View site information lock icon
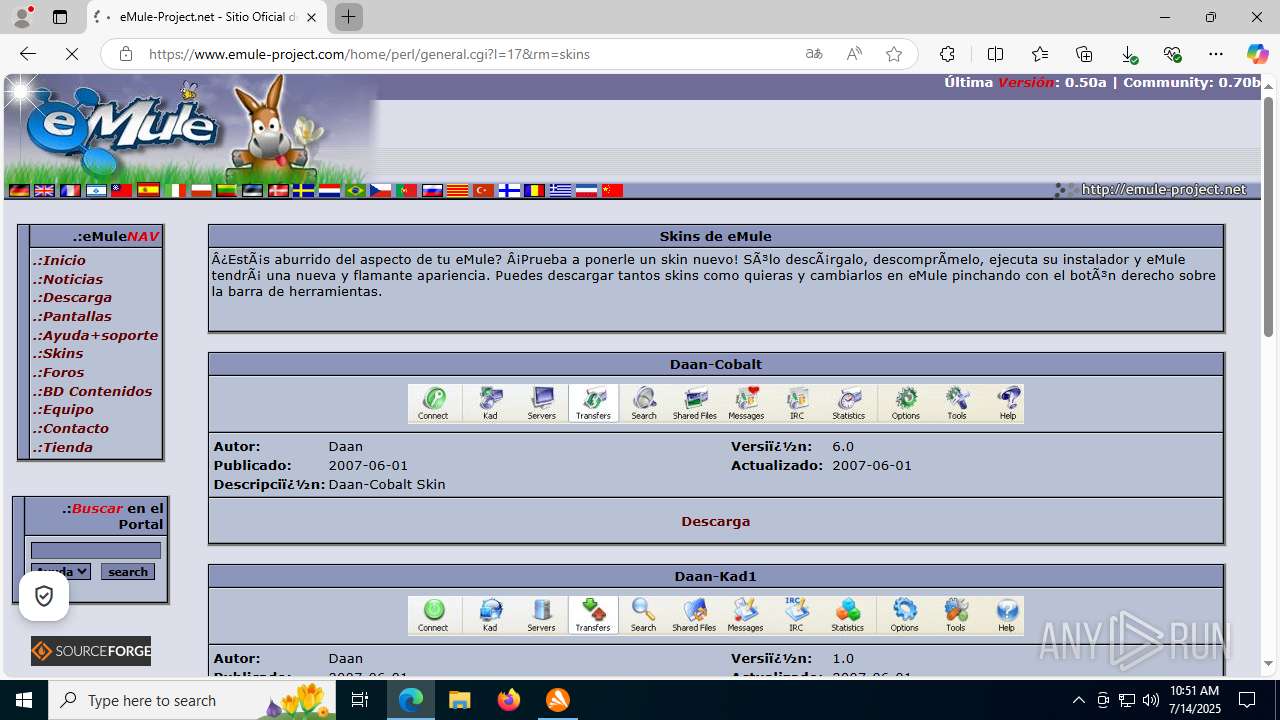This screenshot has height=720, width=1280. (x=126, y=54)
